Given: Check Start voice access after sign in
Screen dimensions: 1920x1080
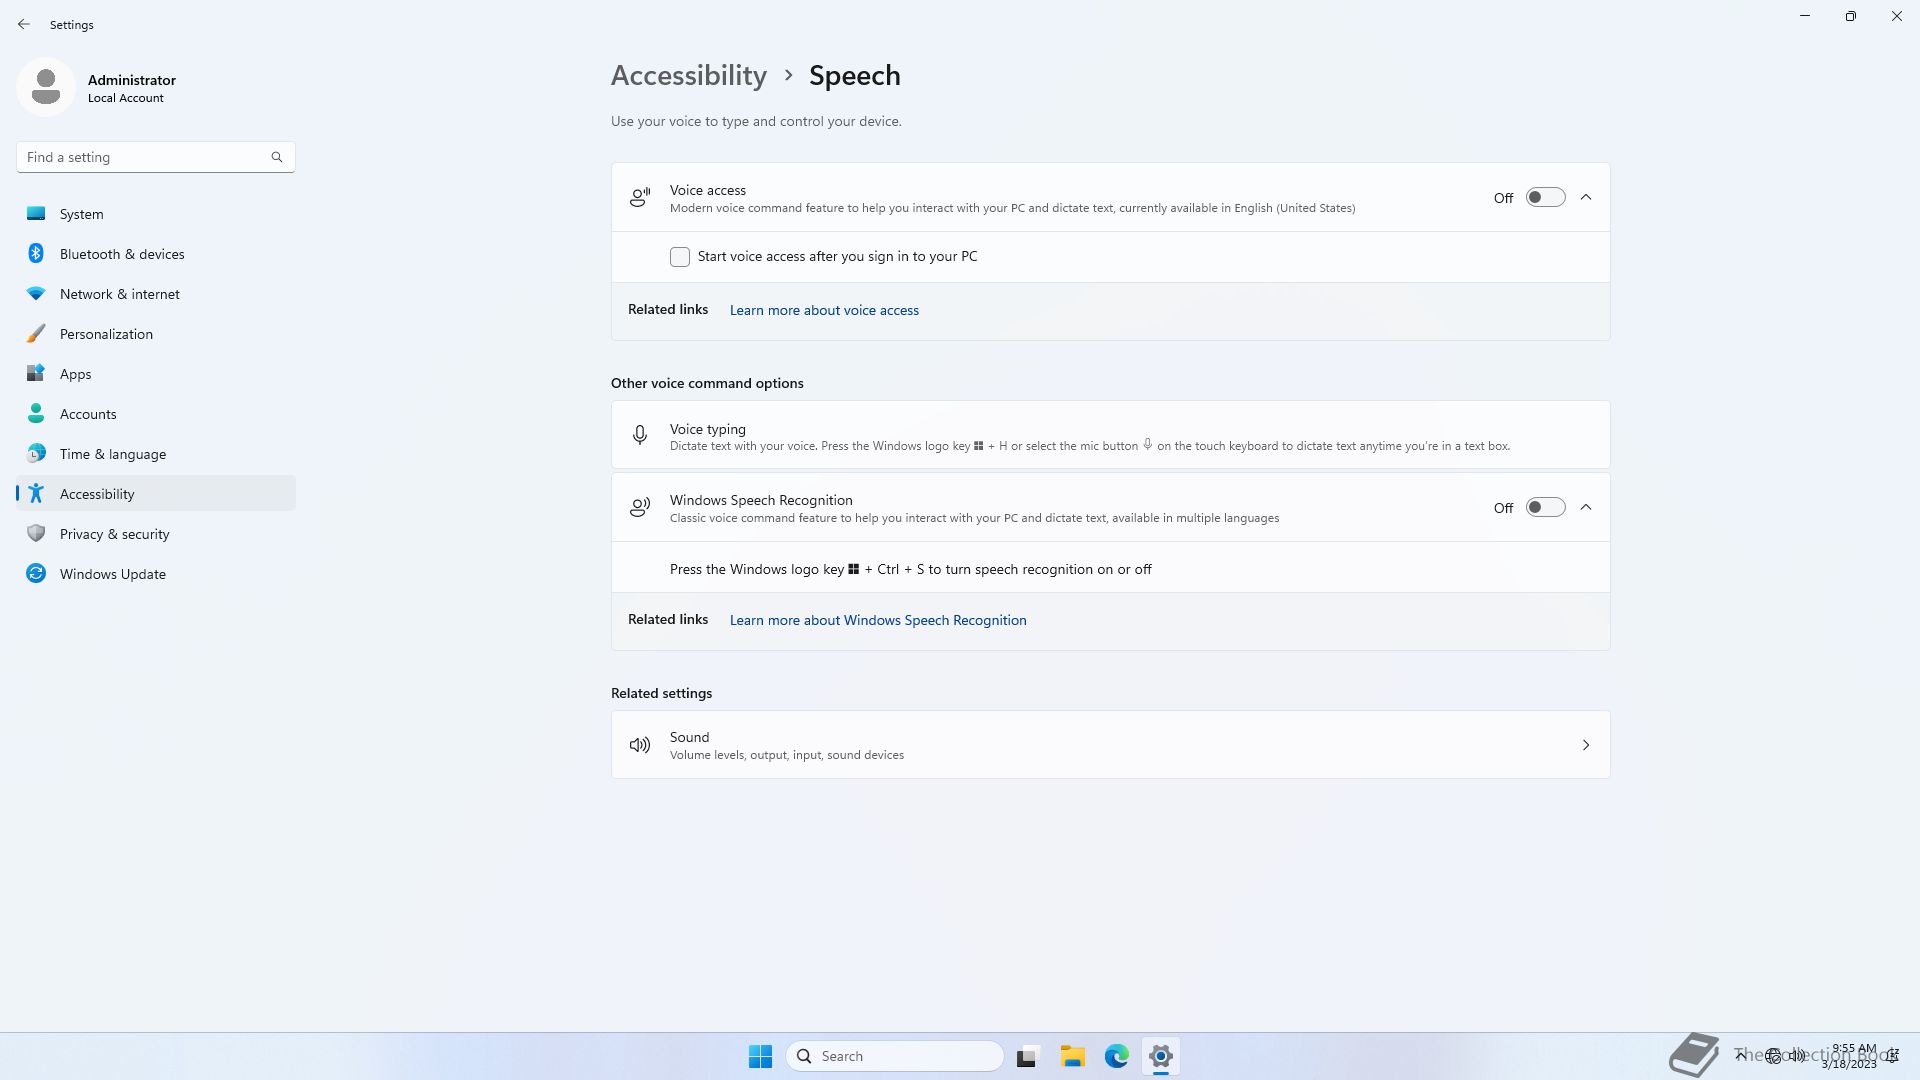Looking at the screenshot, I should pos(680,257).
